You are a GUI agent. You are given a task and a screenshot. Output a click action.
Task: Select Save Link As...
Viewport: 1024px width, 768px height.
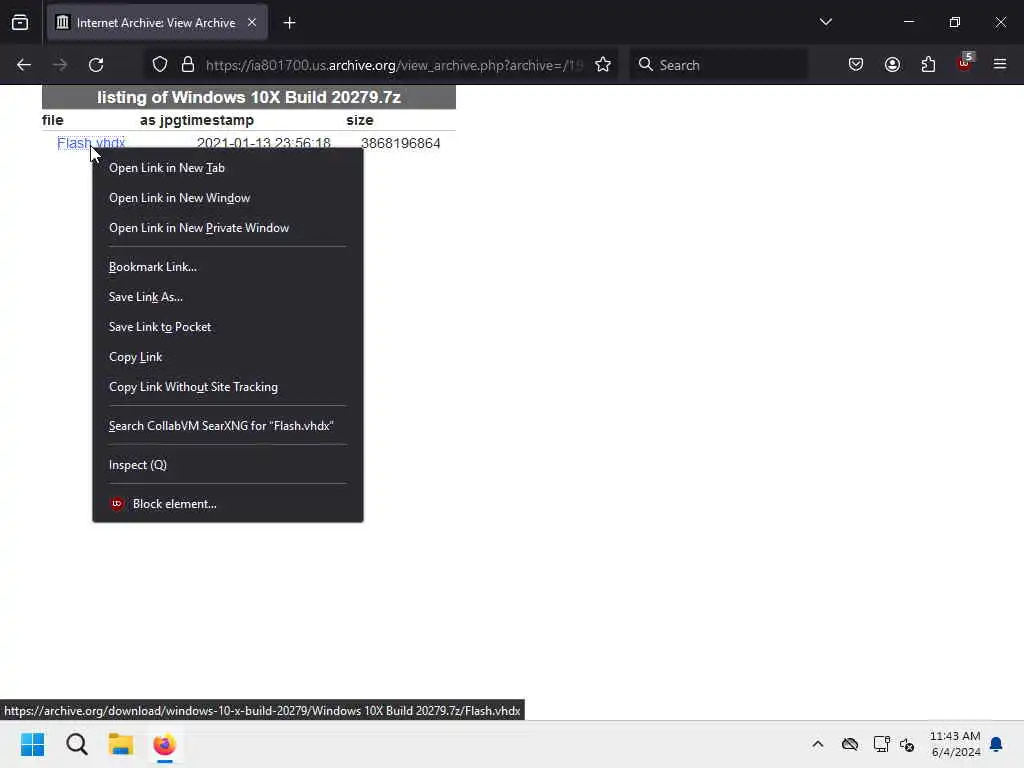click(x=228, y=296)
